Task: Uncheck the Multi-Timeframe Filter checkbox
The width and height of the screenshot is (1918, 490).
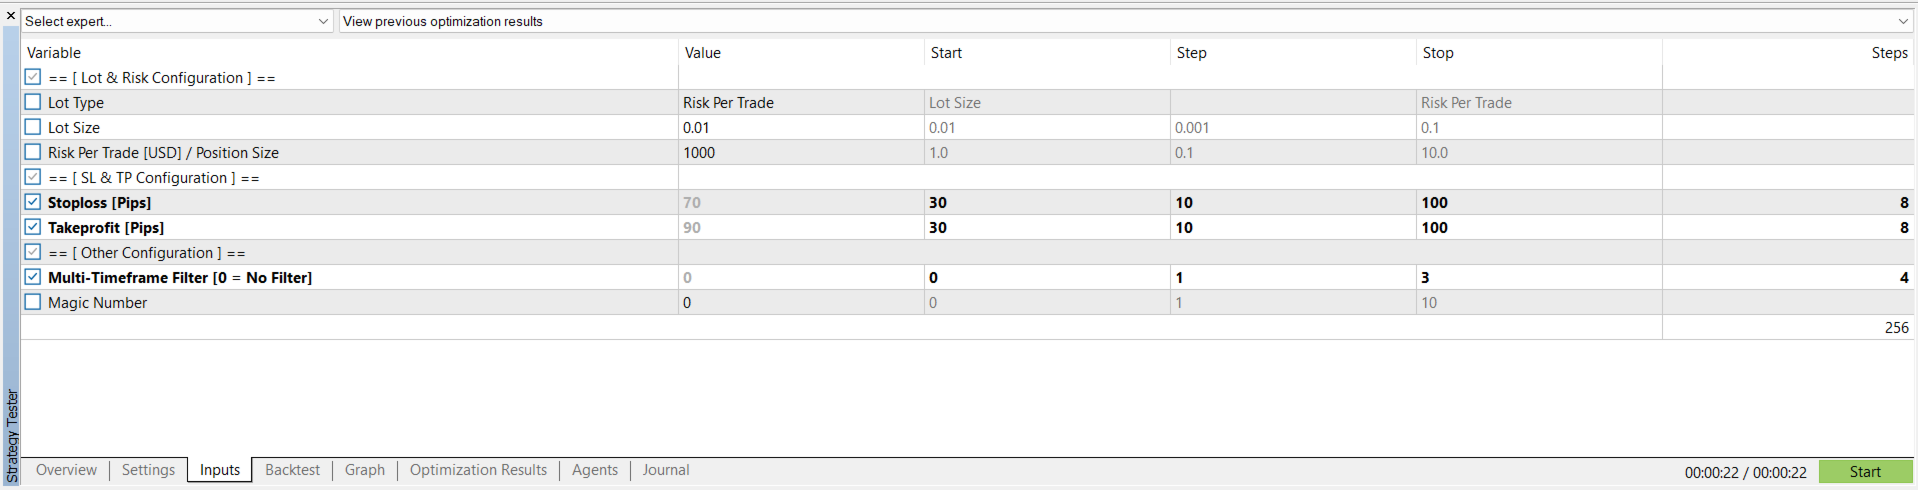Action: click(33, 277)
